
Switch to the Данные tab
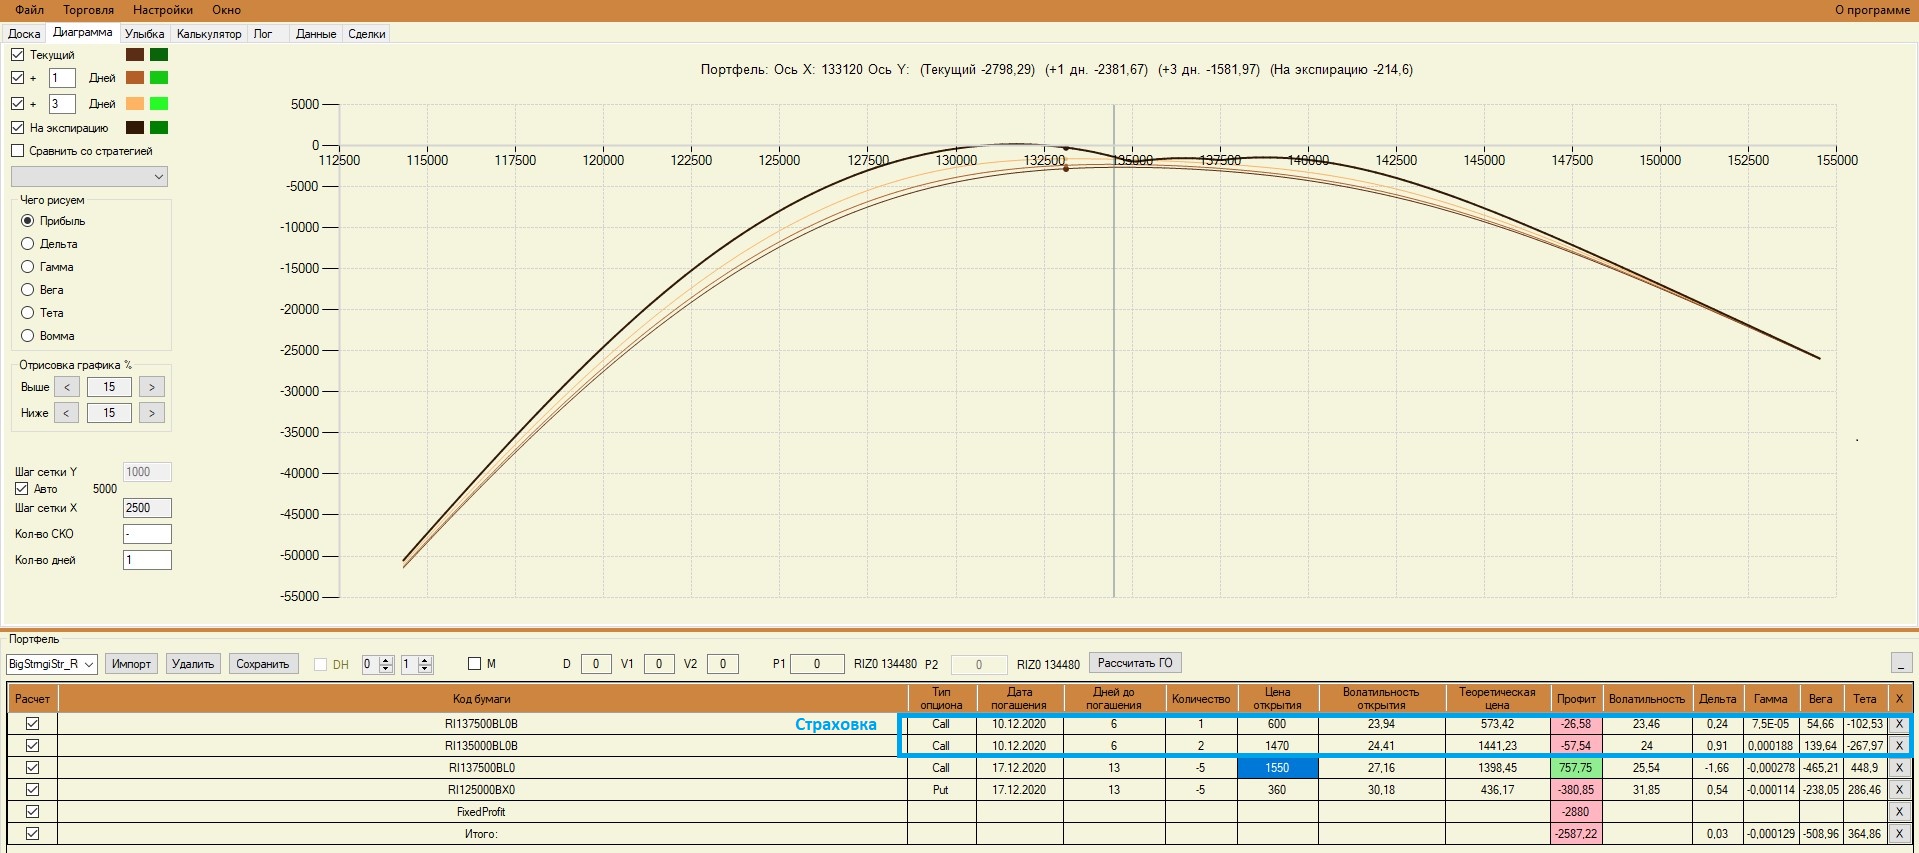pyautogui.click(x=316, y=34)
